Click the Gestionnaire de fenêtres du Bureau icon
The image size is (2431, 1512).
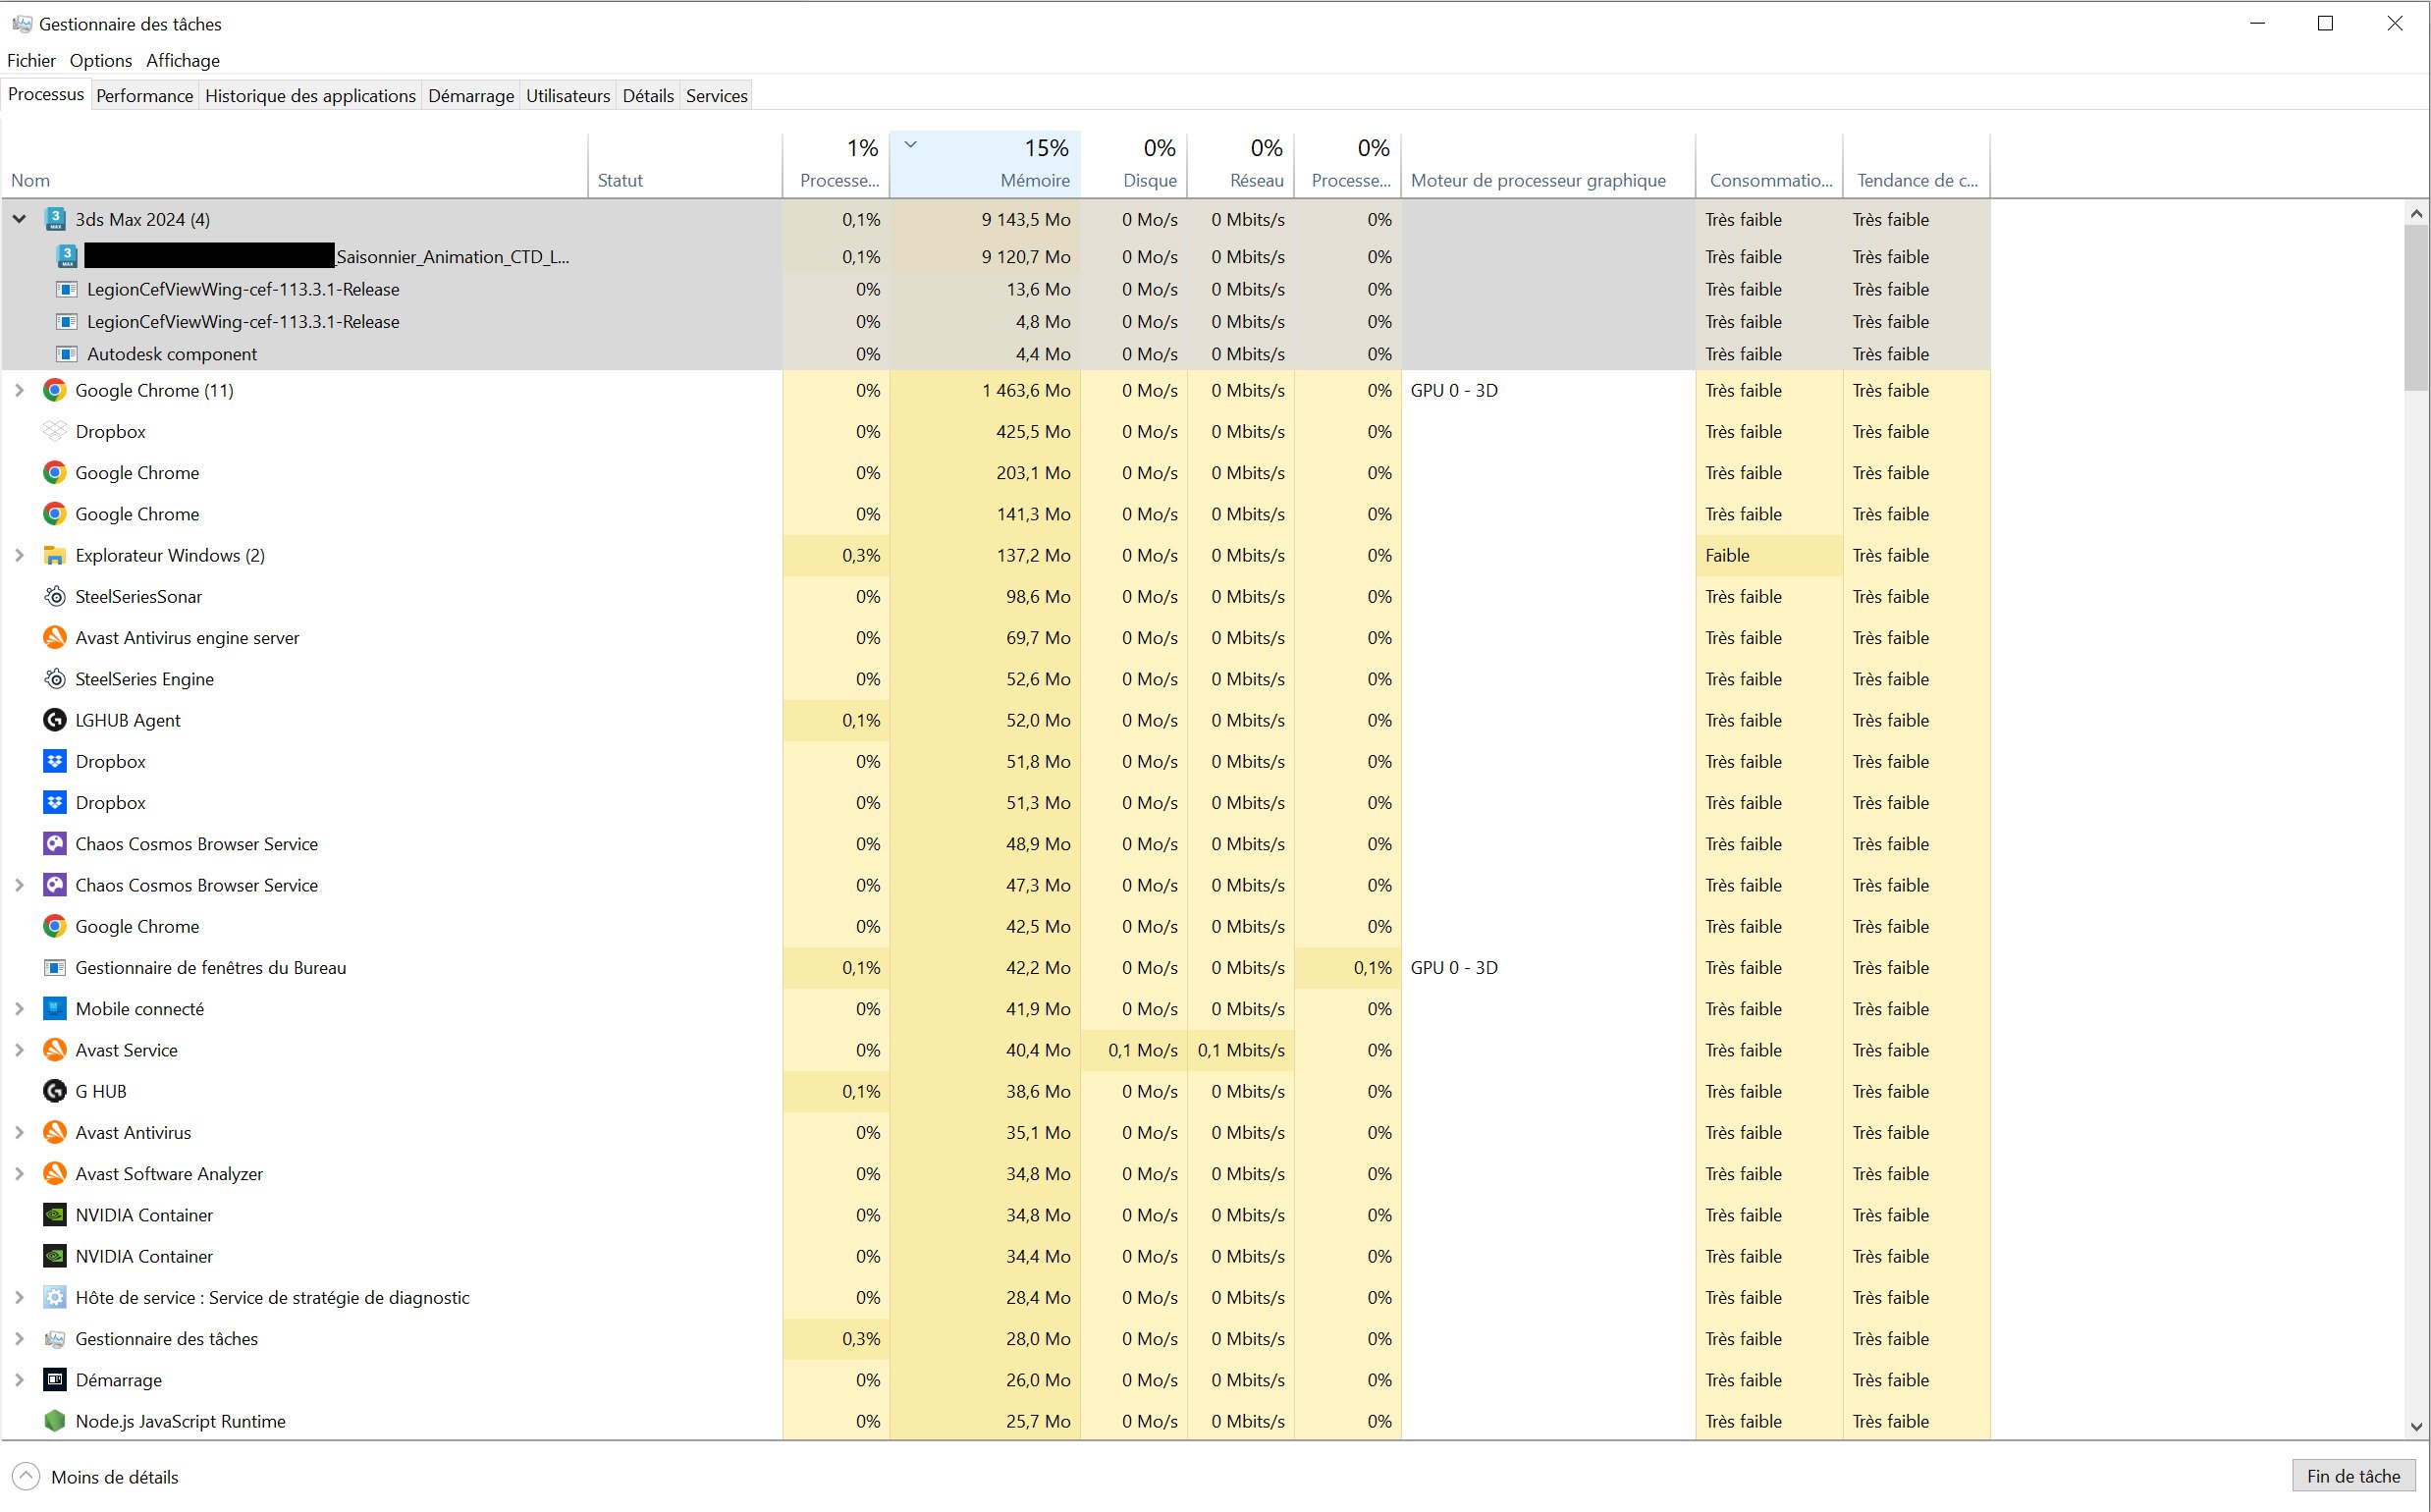(x=55, y=968)
